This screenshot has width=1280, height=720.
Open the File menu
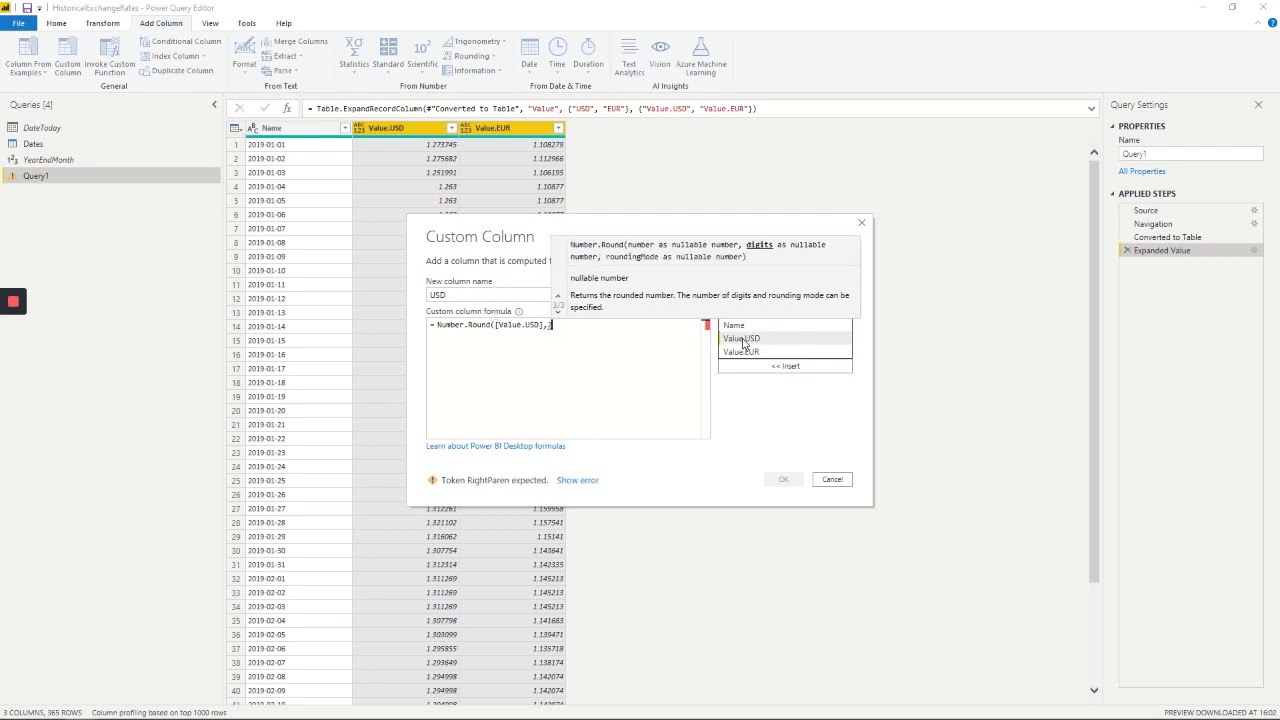(18, 23)
